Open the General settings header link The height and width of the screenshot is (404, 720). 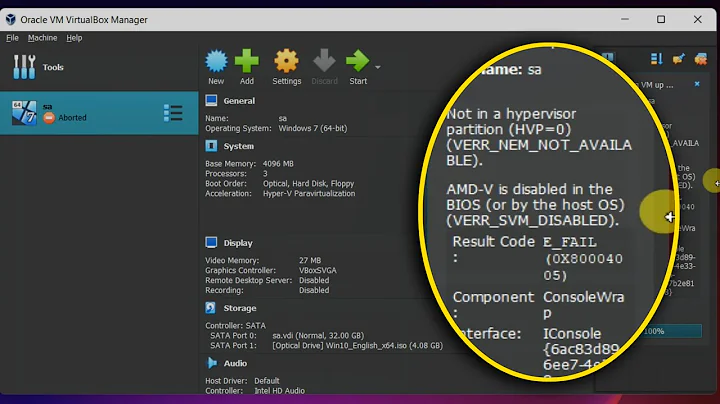[x=239, y=101]
